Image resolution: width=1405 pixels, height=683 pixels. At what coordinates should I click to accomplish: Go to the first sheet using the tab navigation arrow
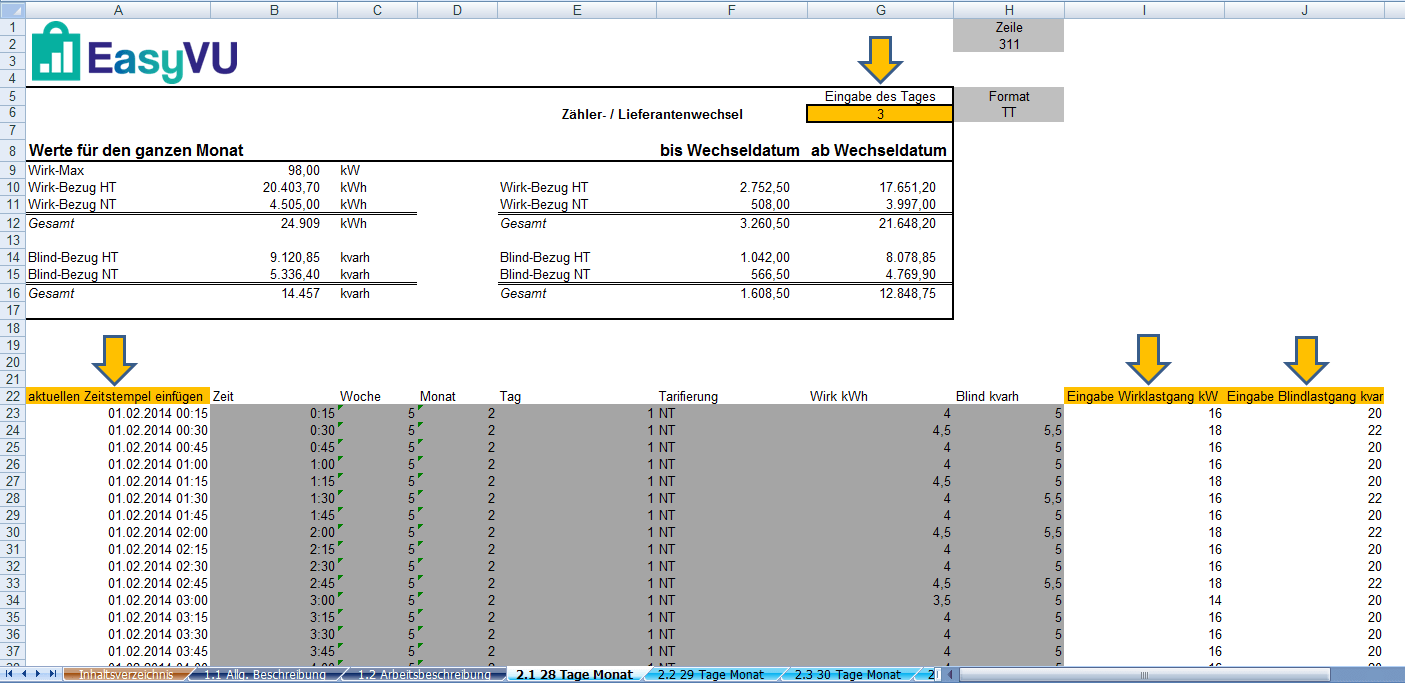[10, 675]
